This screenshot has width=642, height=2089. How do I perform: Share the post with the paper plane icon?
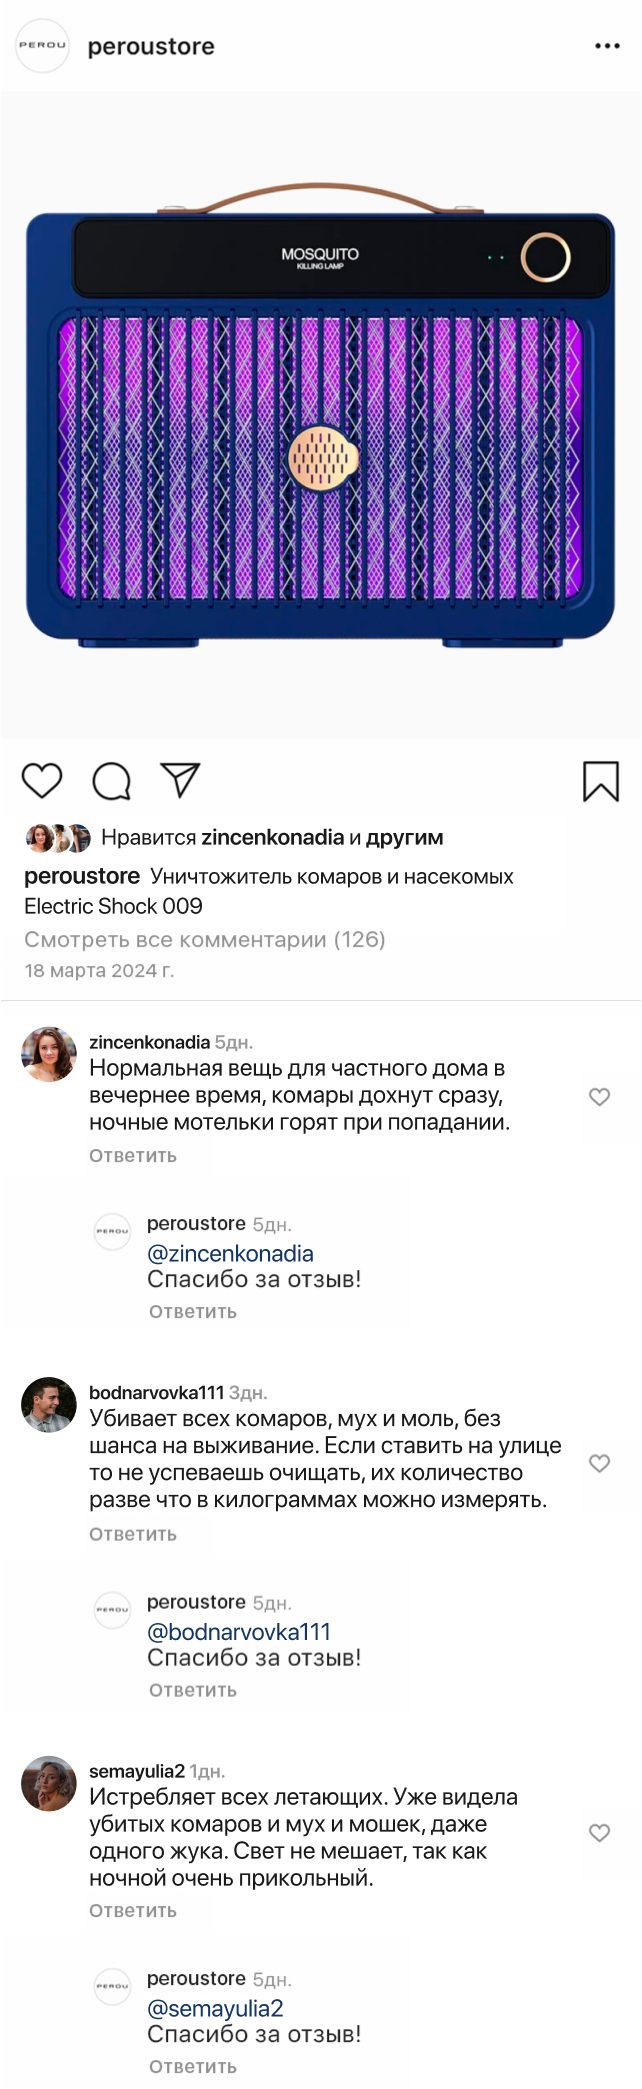181,780
